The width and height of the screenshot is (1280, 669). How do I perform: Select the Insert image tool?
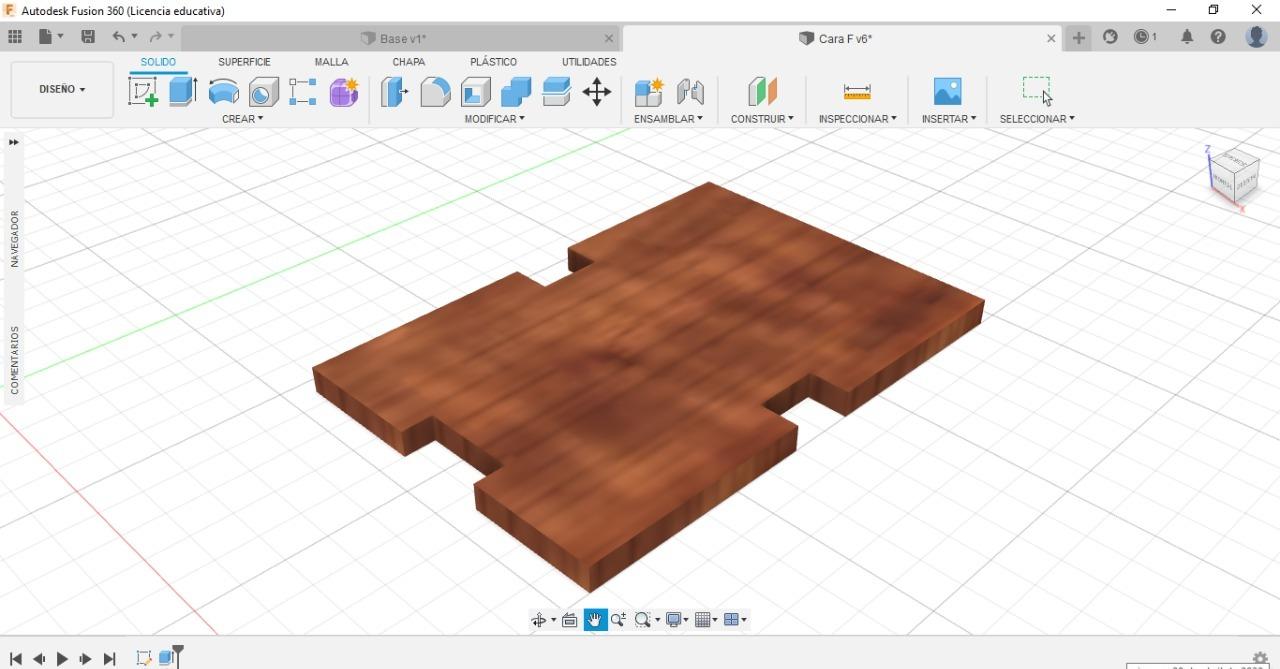[947, 92]
